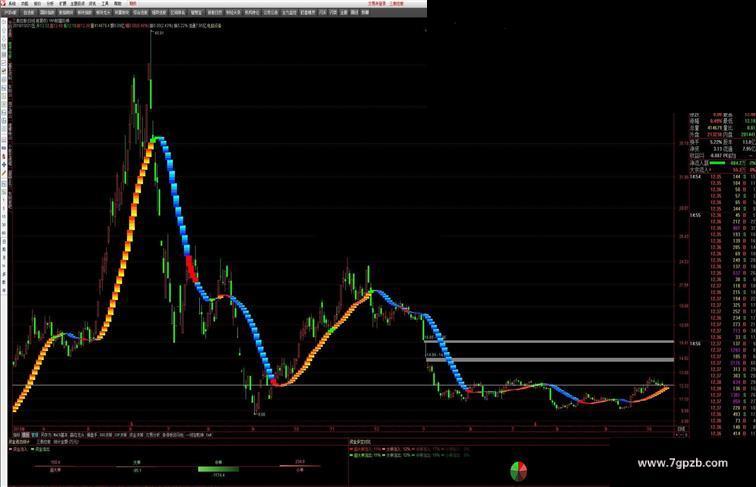Open the 系统 menu
This screenshot has height=487, width=756.
12,3
